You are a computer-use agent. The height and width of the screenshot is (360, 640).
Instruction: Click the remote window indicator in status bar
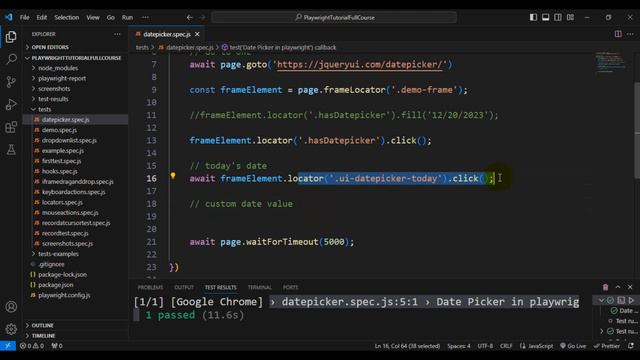(8, 346)
